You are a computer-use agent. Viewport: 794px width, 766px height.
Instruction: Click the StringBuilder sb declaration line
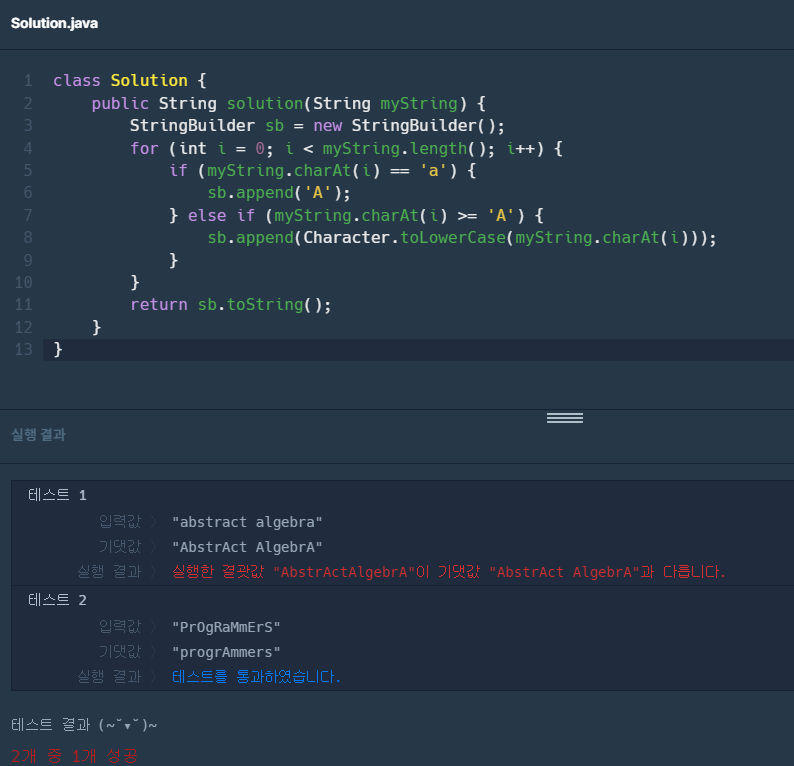pos(317,126)
